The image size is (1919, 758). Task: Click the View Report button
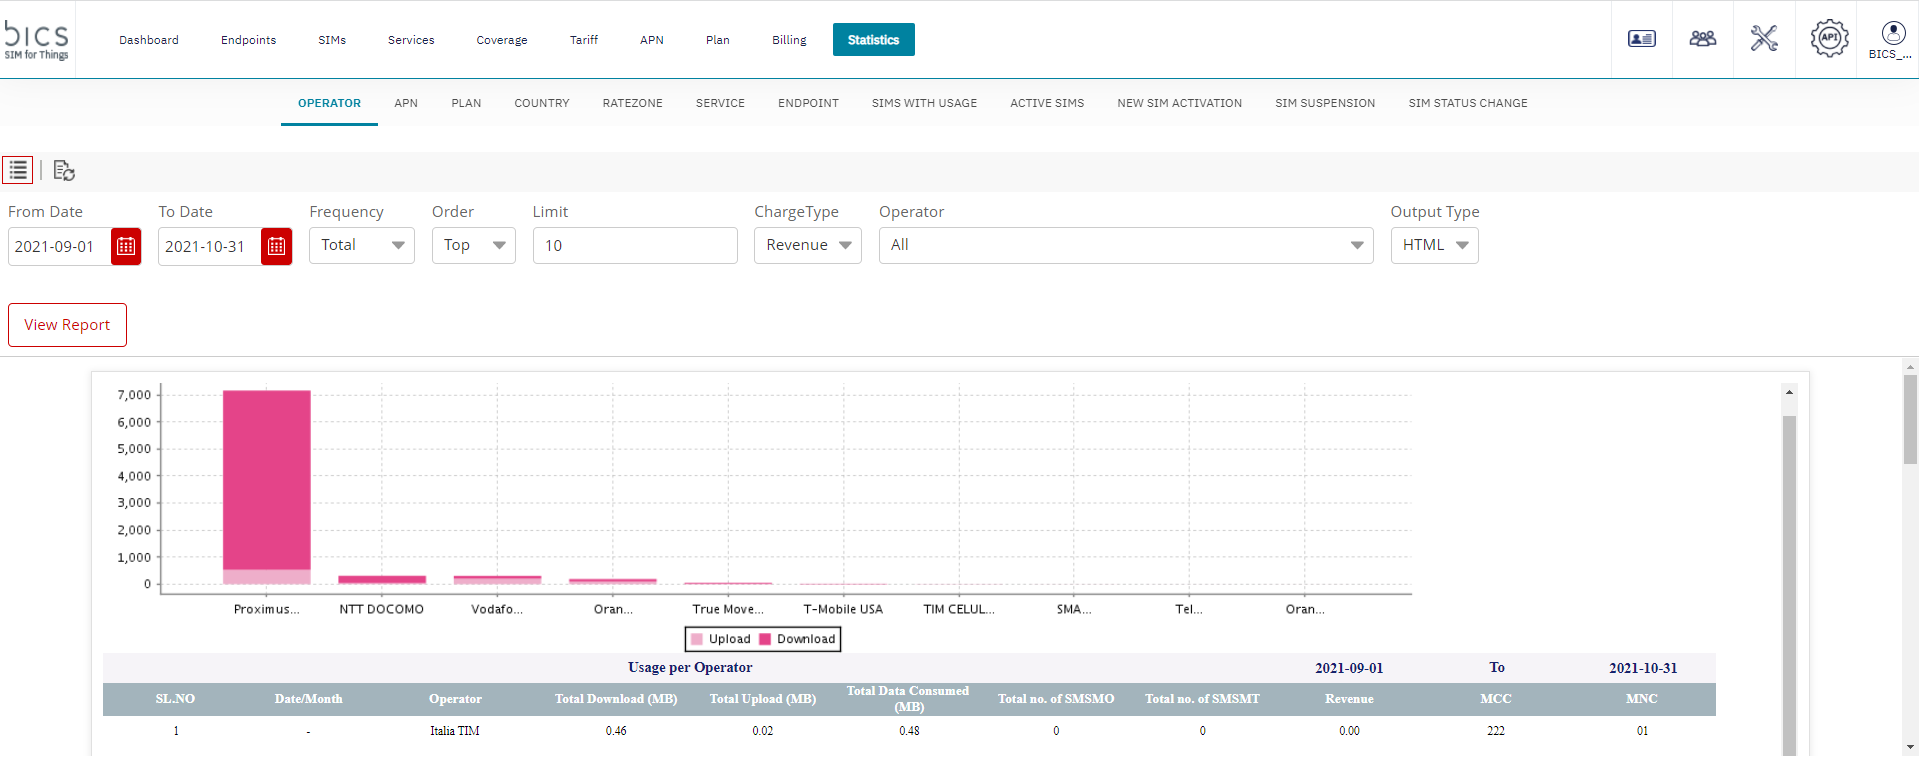click(67, 325)
